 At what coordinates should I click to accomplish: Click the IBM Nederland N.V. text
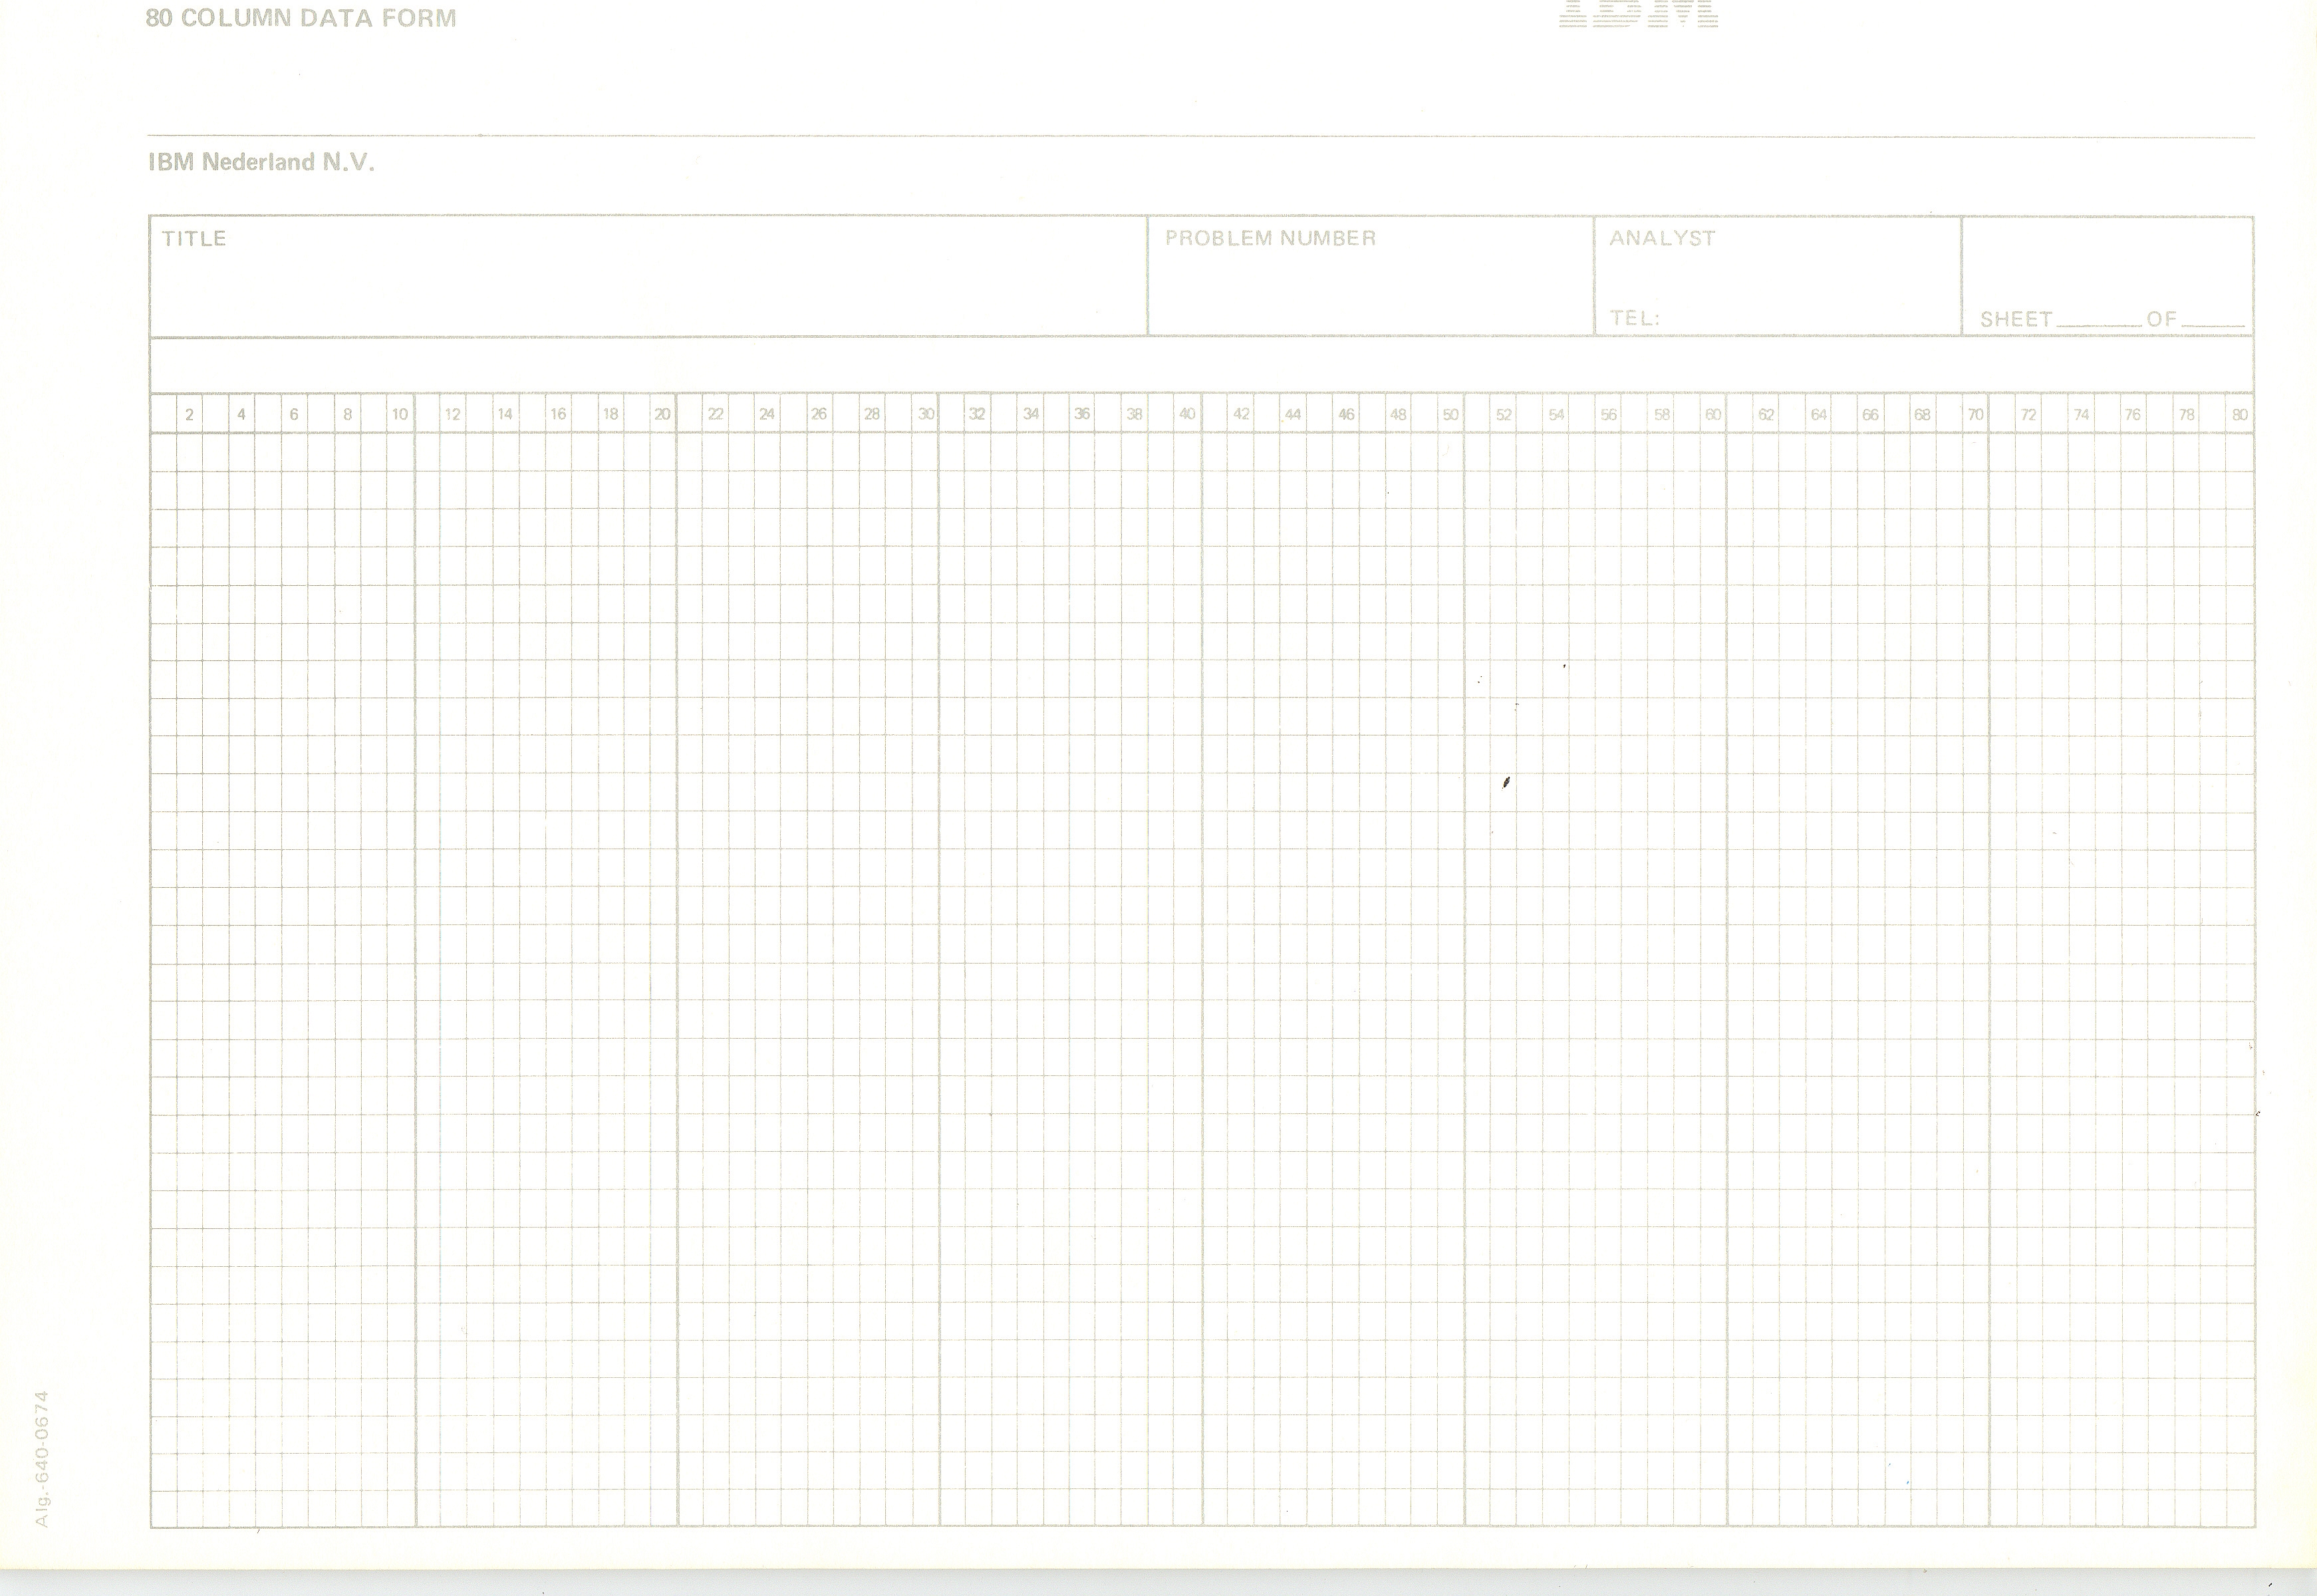pyautogui.click(x=261, y=163)
